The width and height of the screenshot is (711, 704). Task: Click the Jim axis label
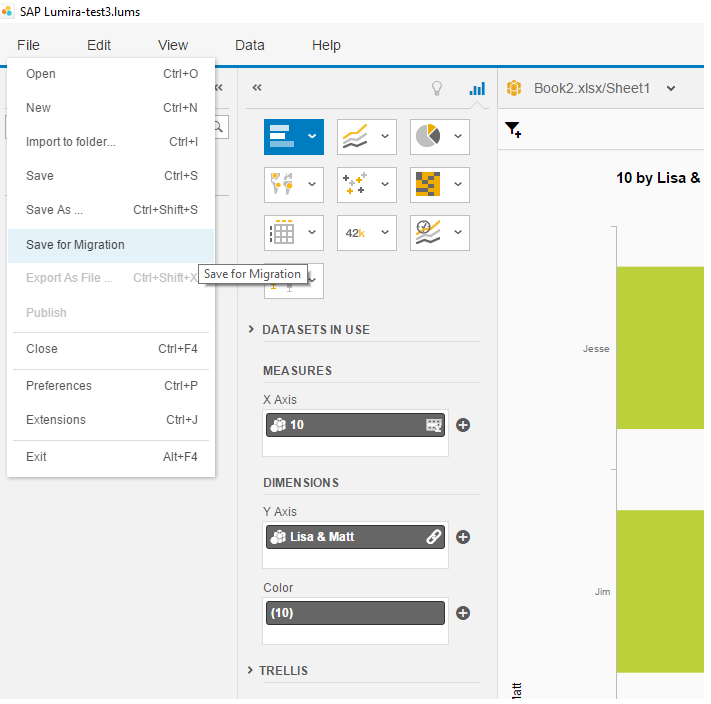pos(602,592)
